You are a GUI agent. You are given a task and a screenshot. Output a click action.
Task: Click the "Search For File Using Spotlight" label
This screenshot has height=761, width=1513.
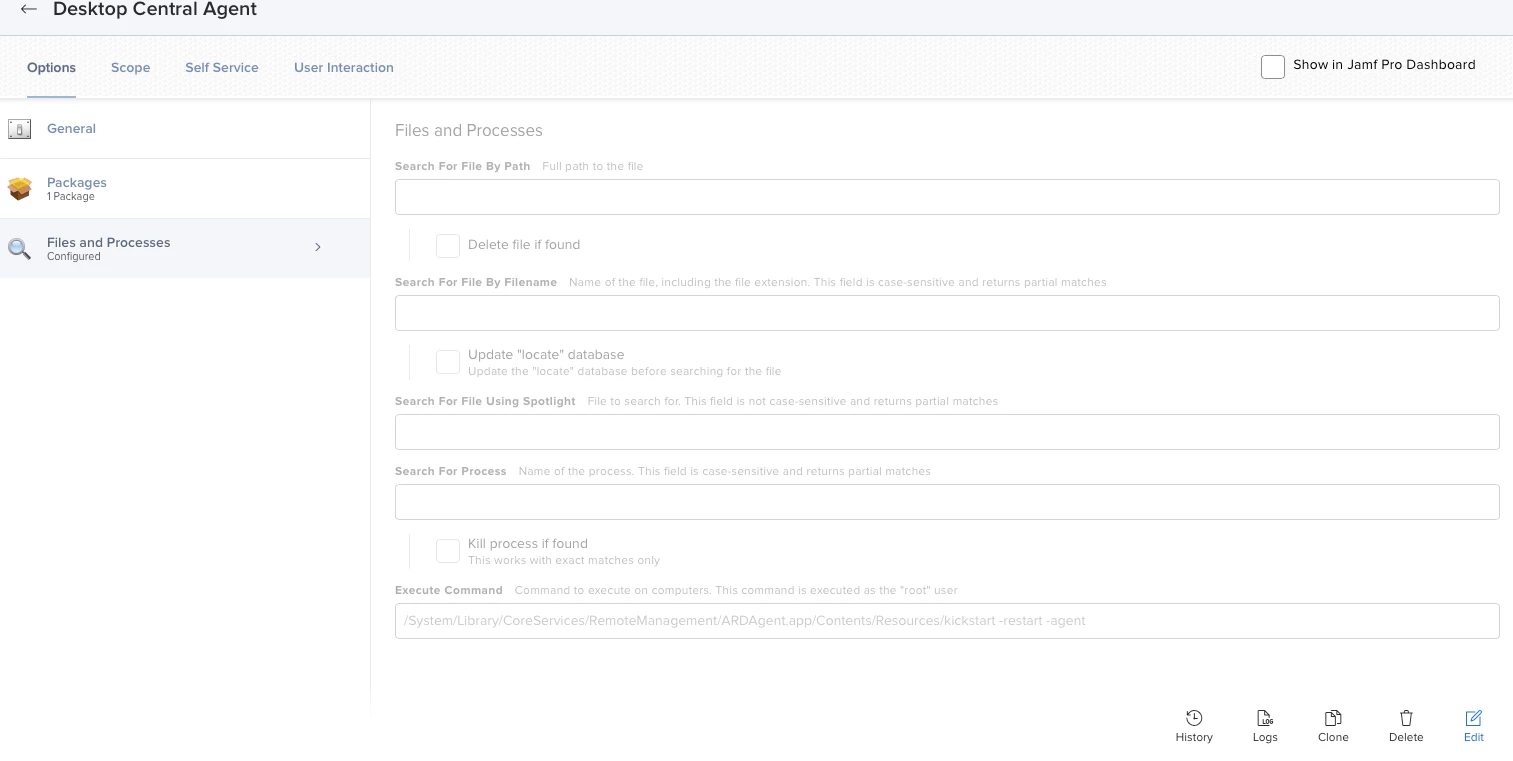pos(485,401)
